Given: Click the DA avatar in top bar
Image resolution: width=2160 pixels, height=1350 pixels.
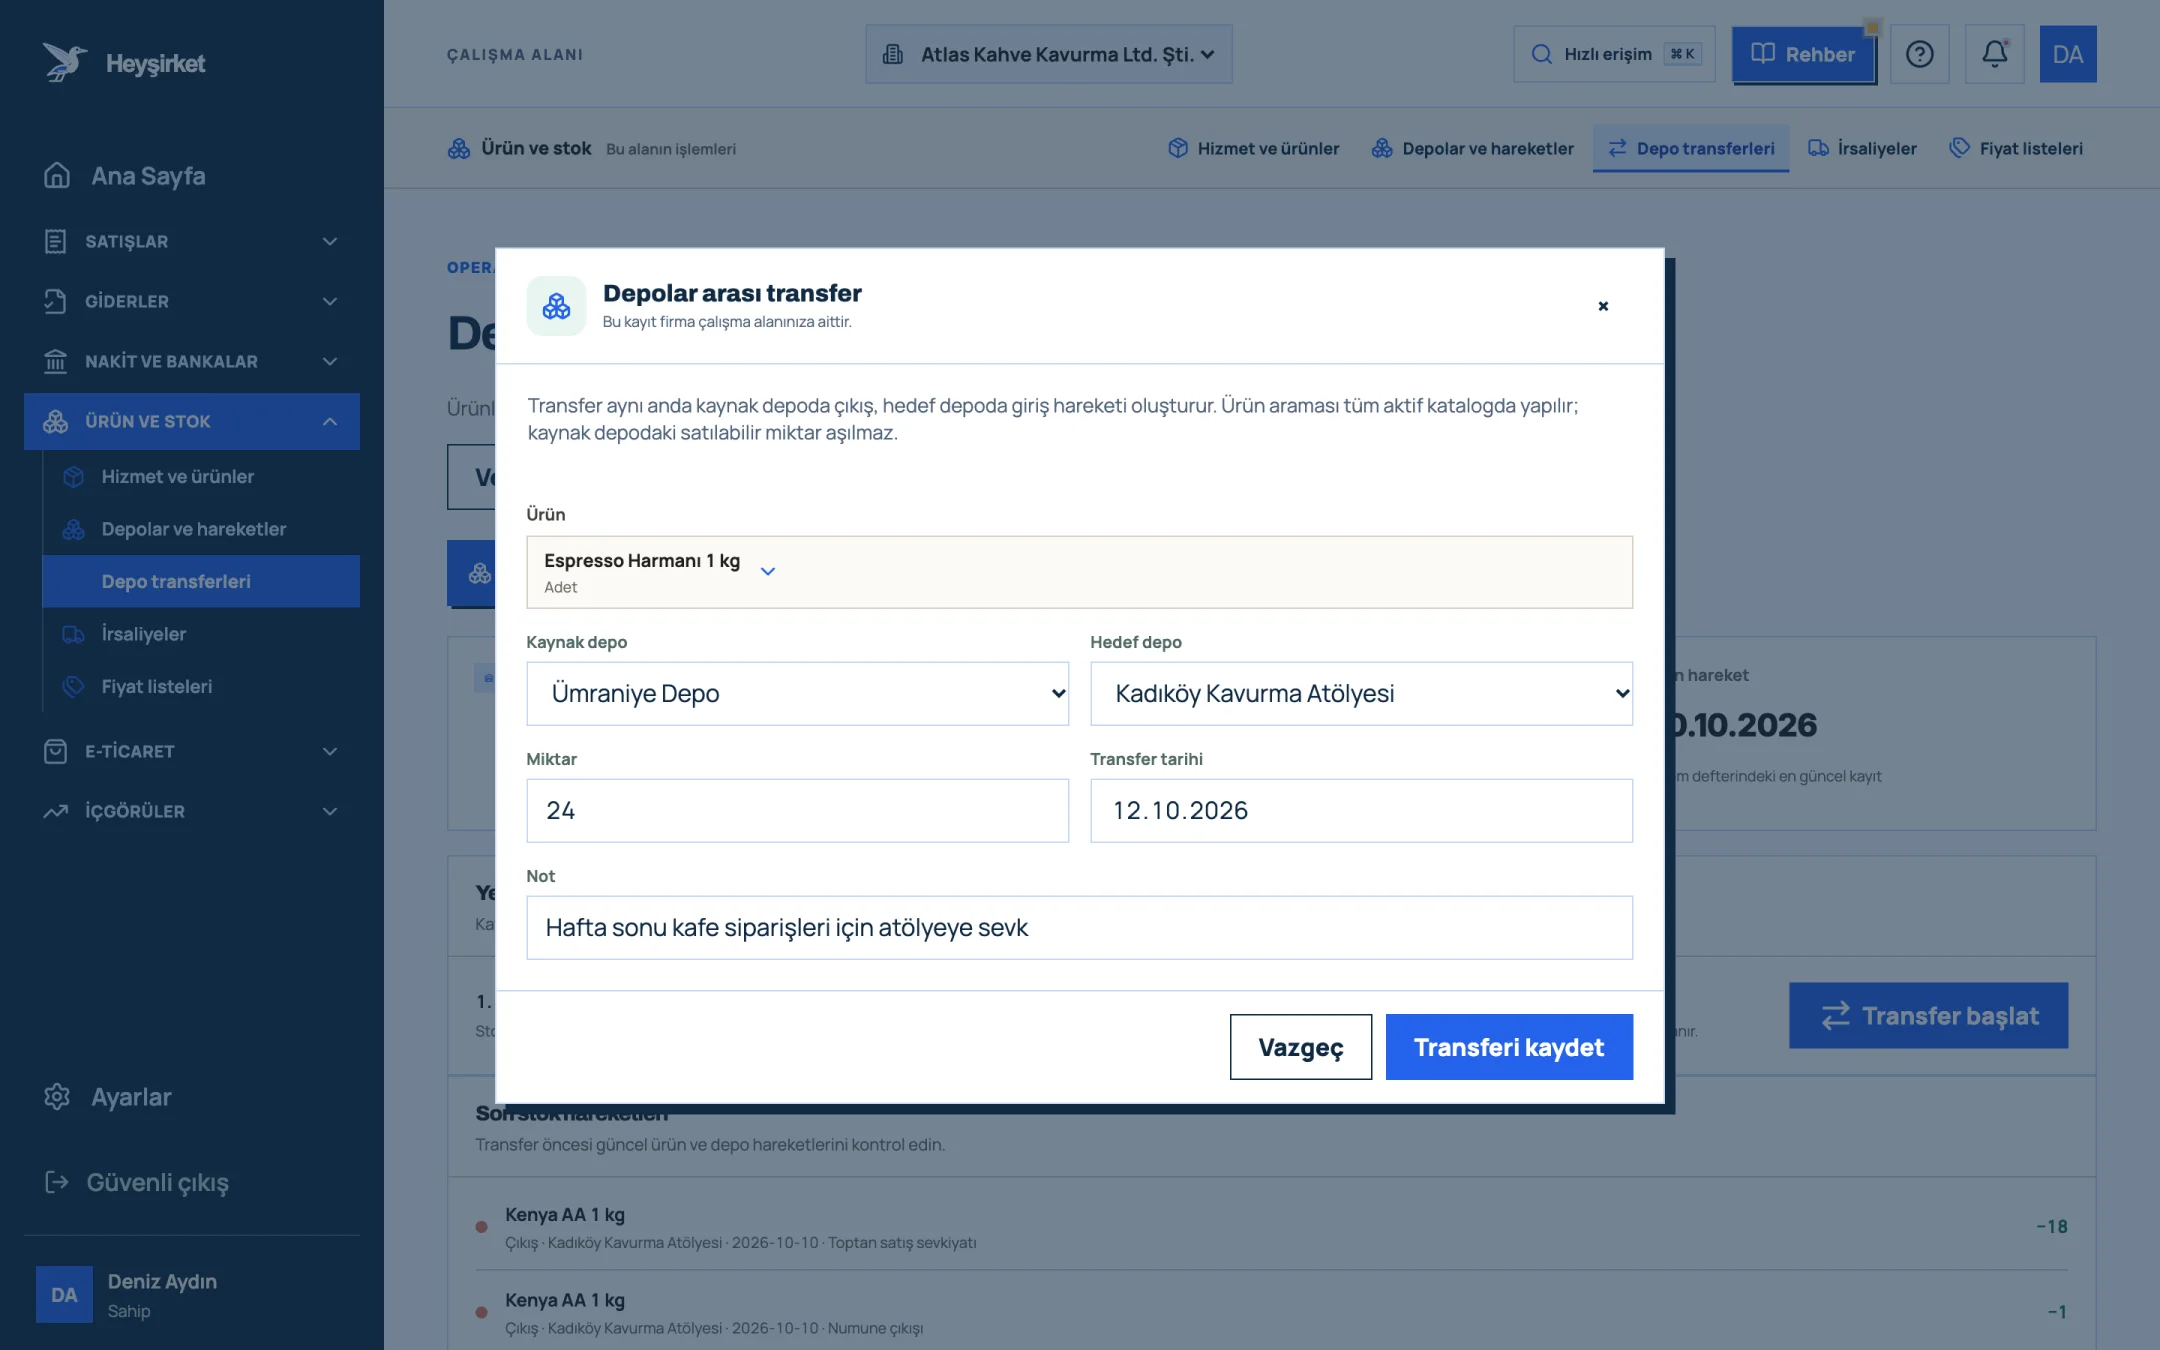Looking at the screenshot, I should tap(2068, 54).
